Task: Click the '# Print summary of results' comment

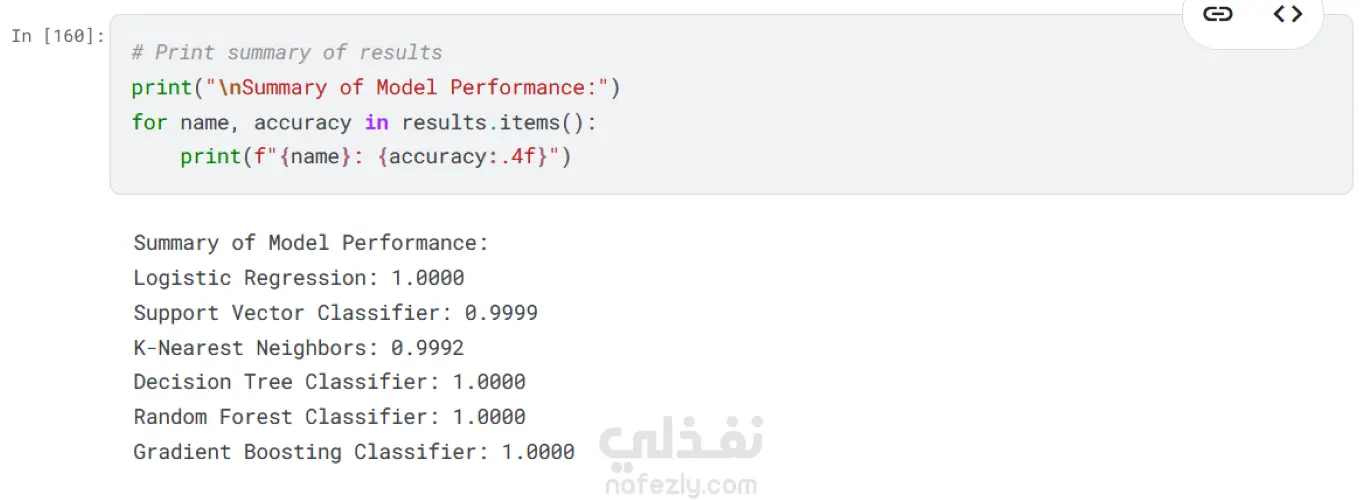Action: [x=286, y=52]
